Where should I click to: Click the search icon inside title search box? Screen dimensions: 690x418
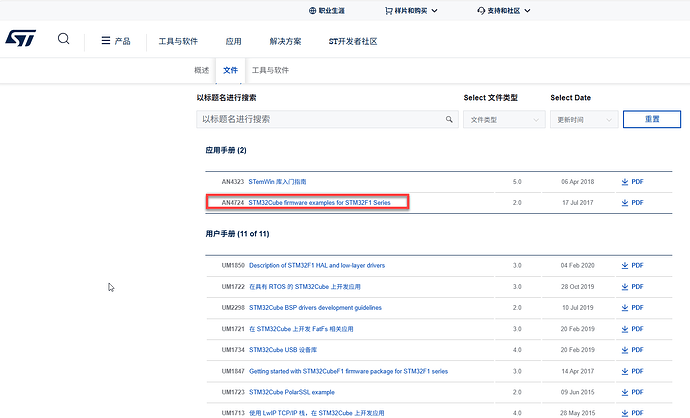(x=449, y=119)
